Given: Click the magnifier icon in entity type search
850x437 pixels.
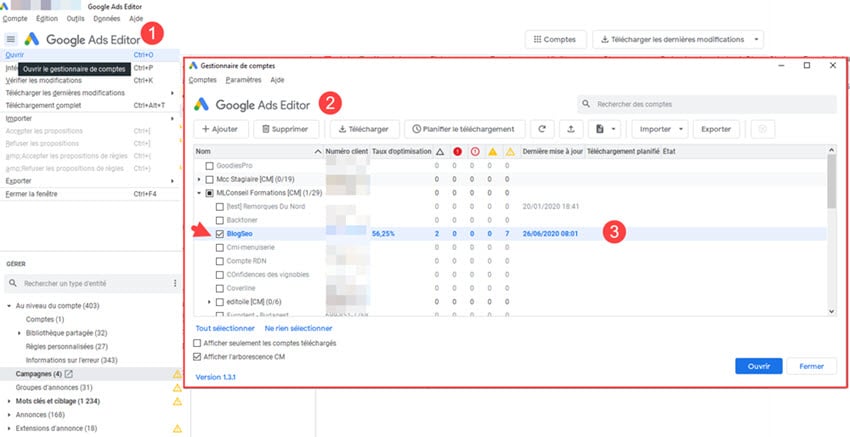Looking at the screenshot, I should [13, 284].
